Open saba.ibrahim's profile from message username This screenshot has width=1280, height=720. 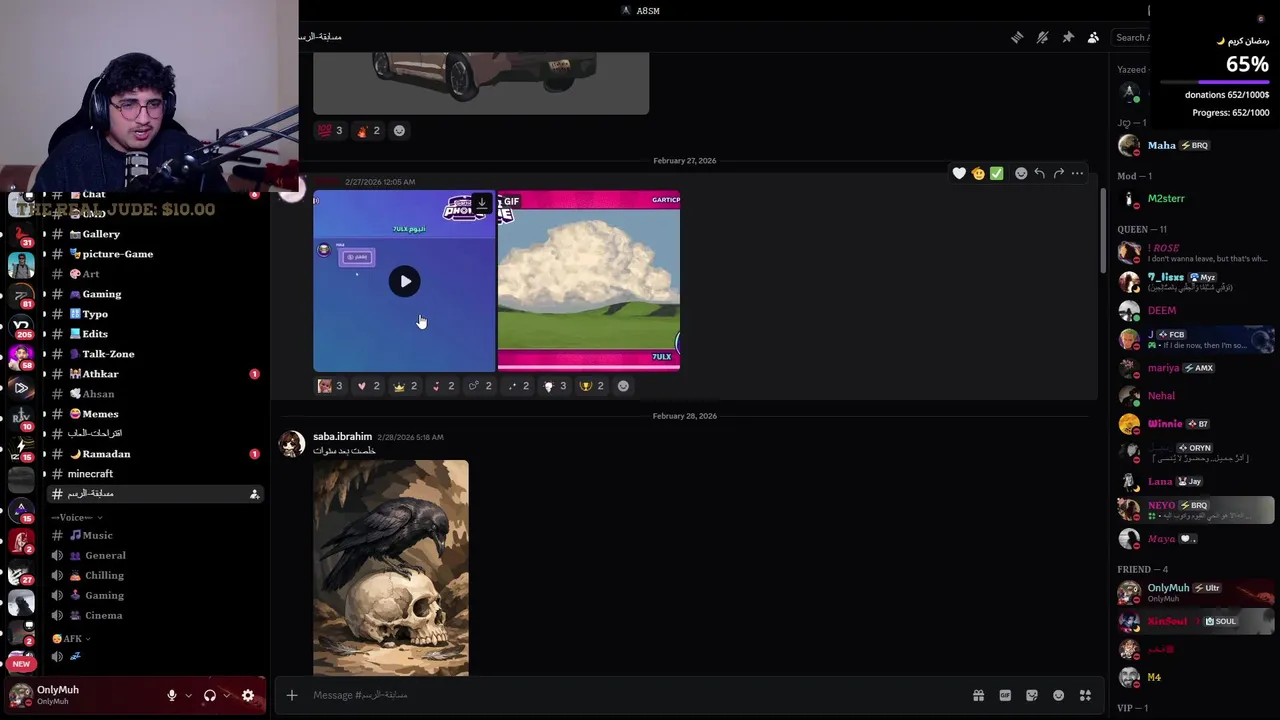click(342, 437)
